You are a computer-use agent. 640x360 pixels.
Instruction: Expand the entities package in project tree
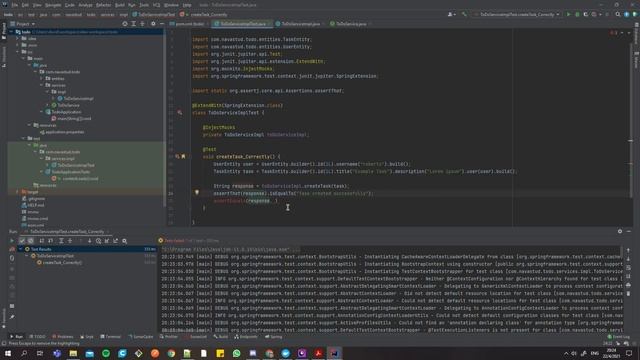pyautogui.click(x=42, y=78)
